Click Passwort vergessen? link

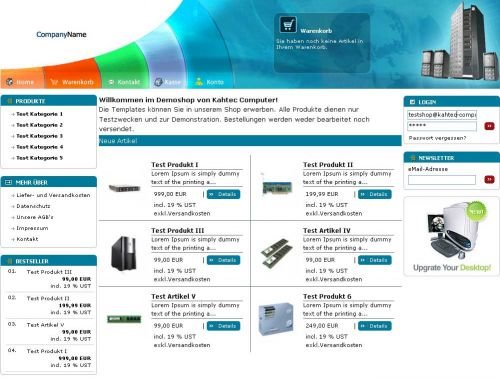pyautogui.click(x=437, y=138)
